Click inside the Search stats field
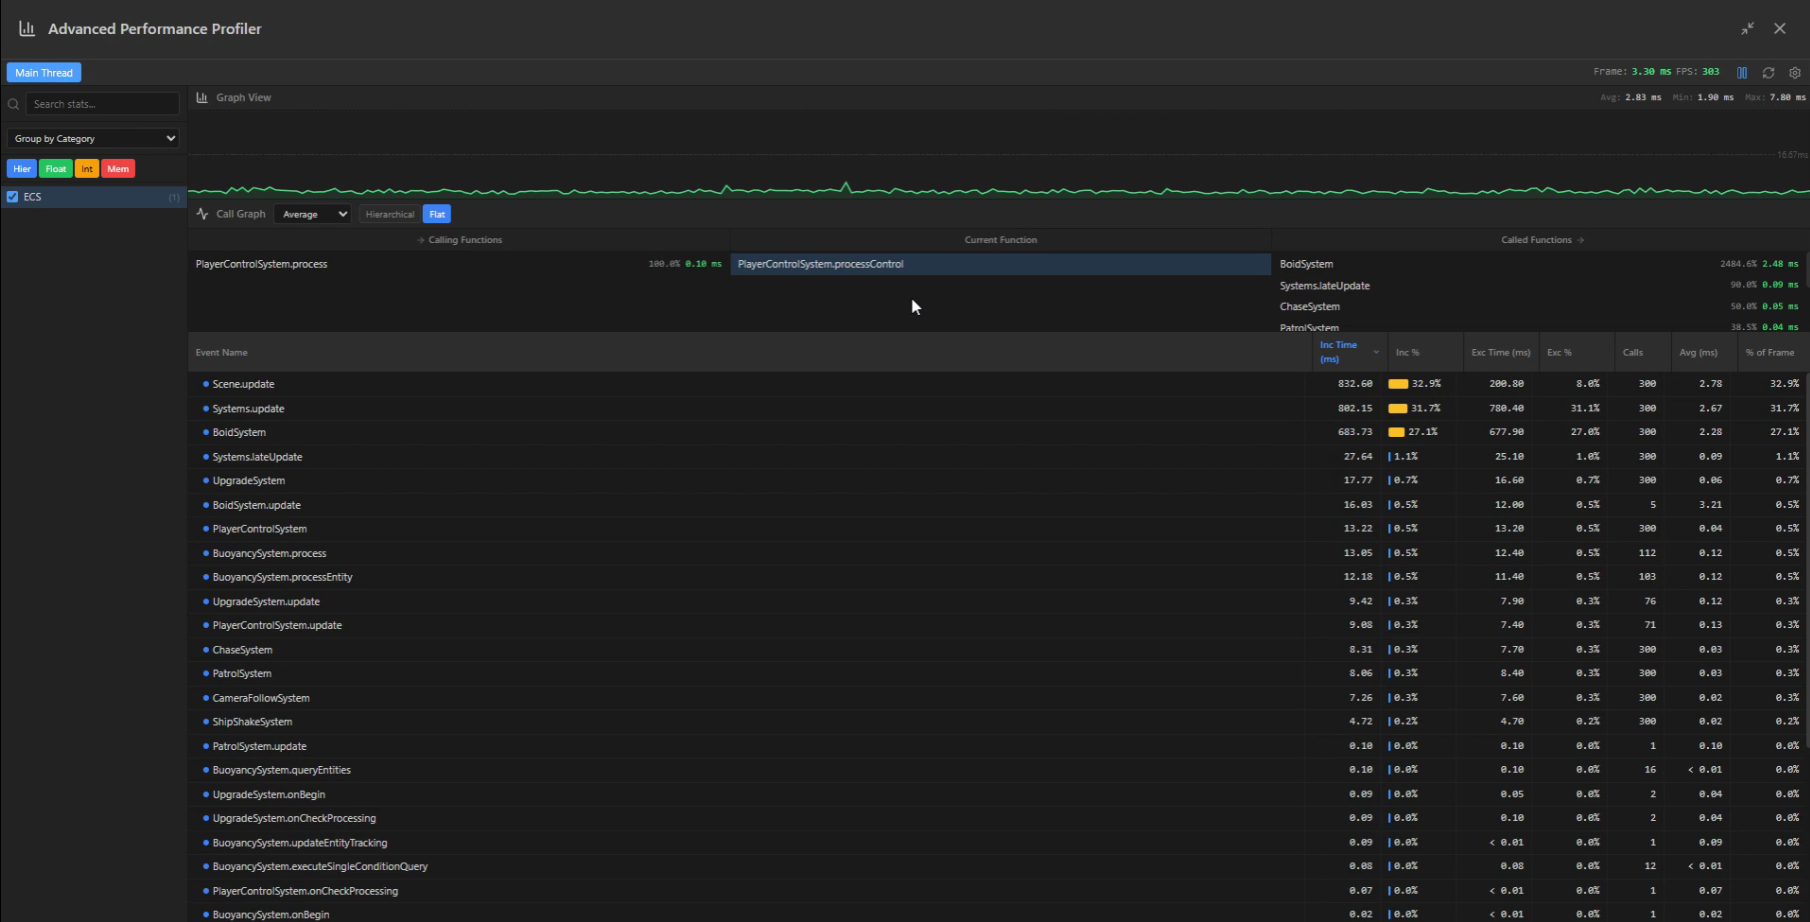Image resolution: width=1810 pixels, height=922 pixels. tap(103, 103)
